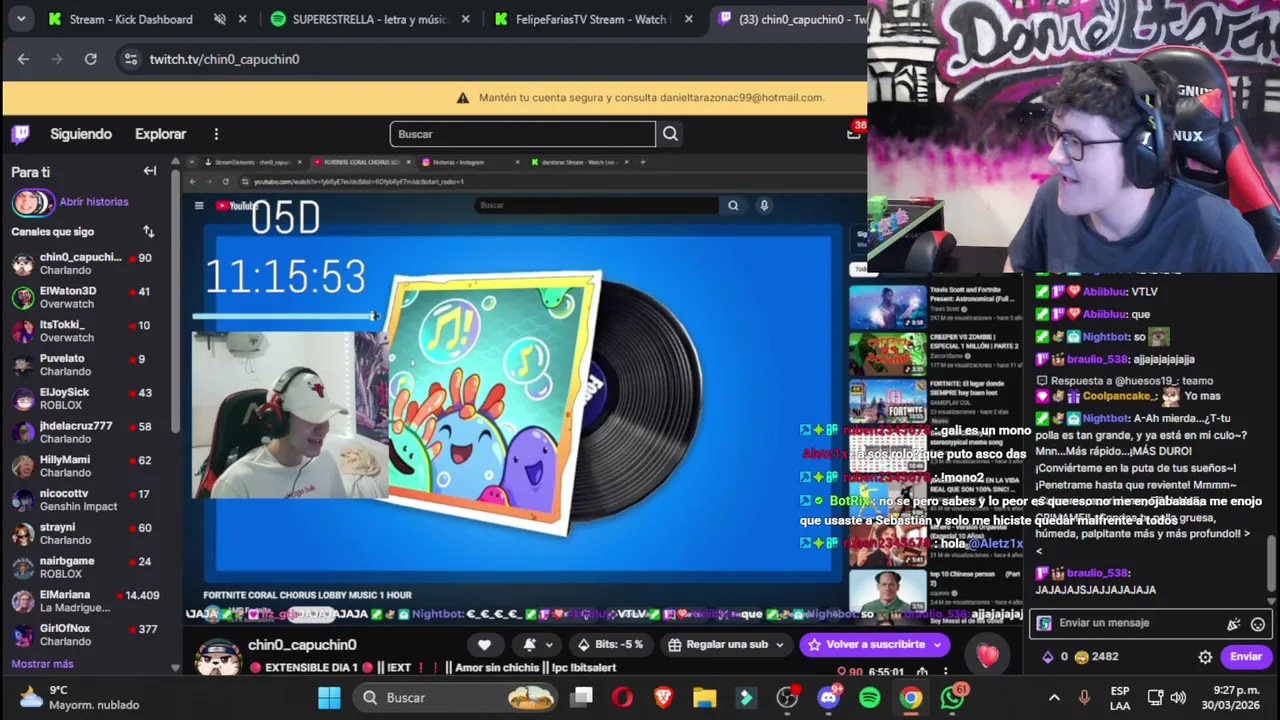Click the browser back arrow
This screenshot has width=1280, height=720.
pyautogui.click(x=23, y=59)
